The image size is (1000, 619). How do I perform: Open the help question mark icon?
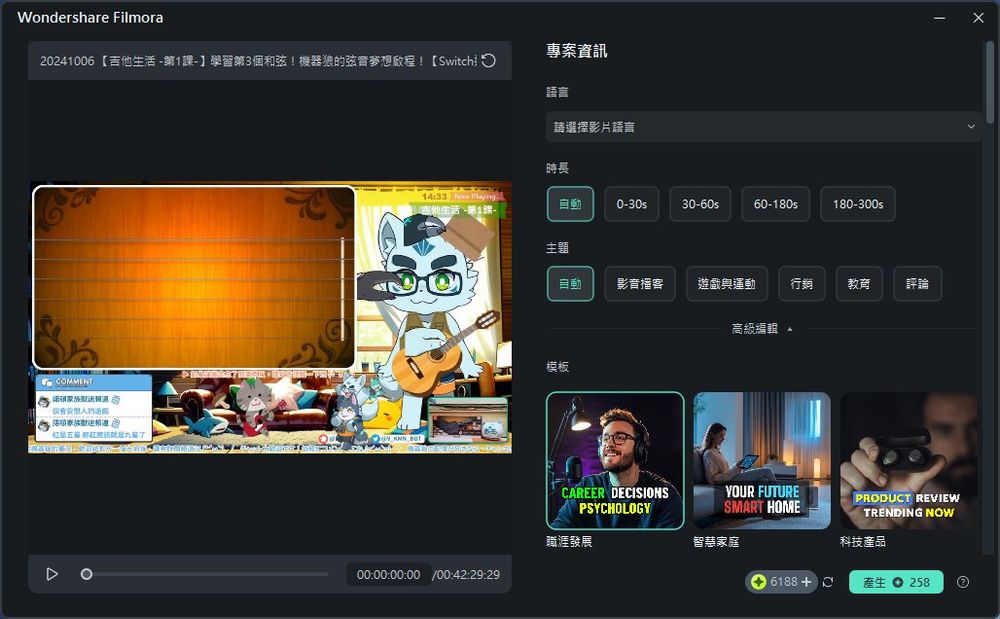point(963,582)
